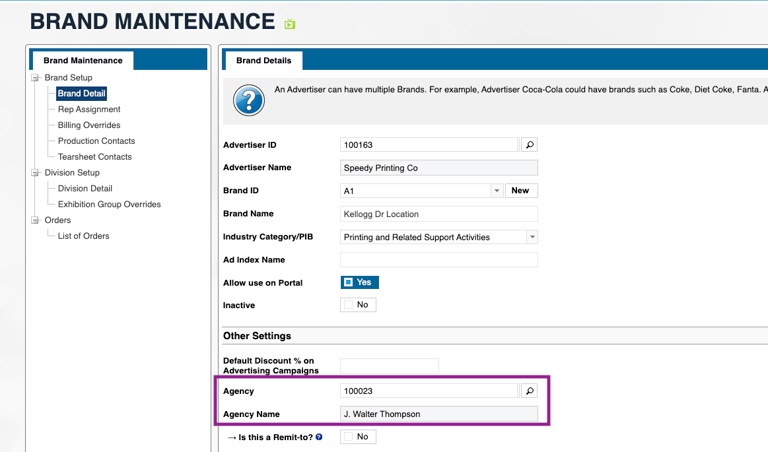Select the Brand Details tab
Viewport: 768px width, 452px height.
tap(263, 61)
